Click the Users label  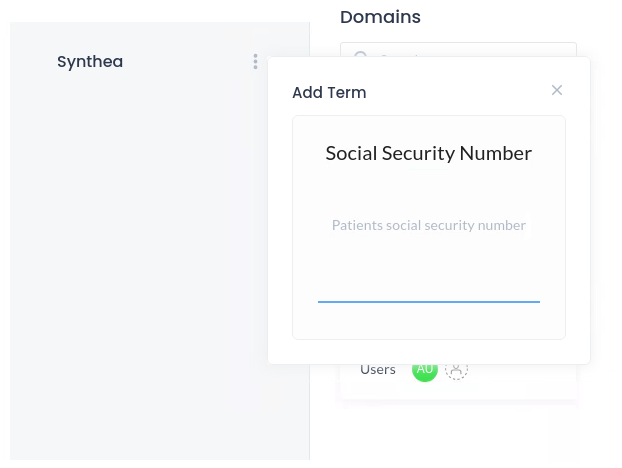coord(378,370)
